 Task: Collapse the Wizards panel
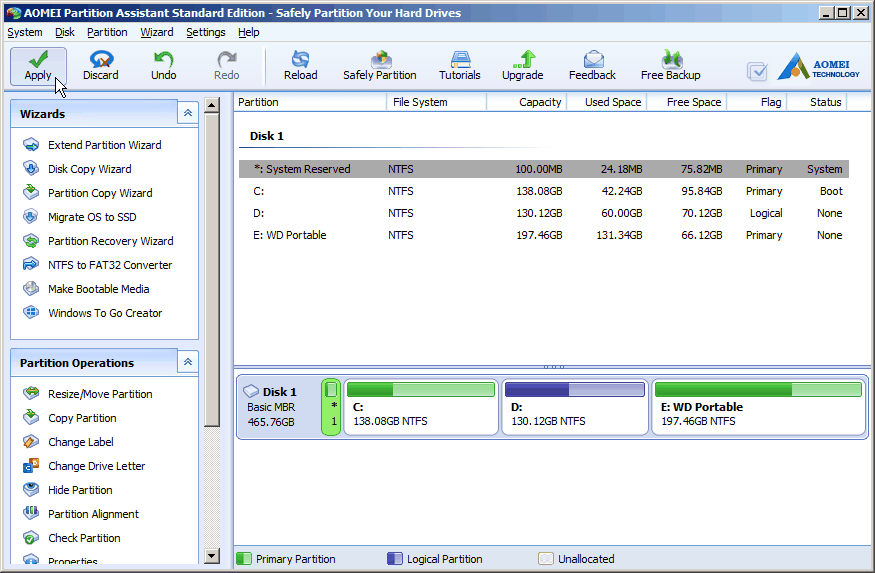188,113
